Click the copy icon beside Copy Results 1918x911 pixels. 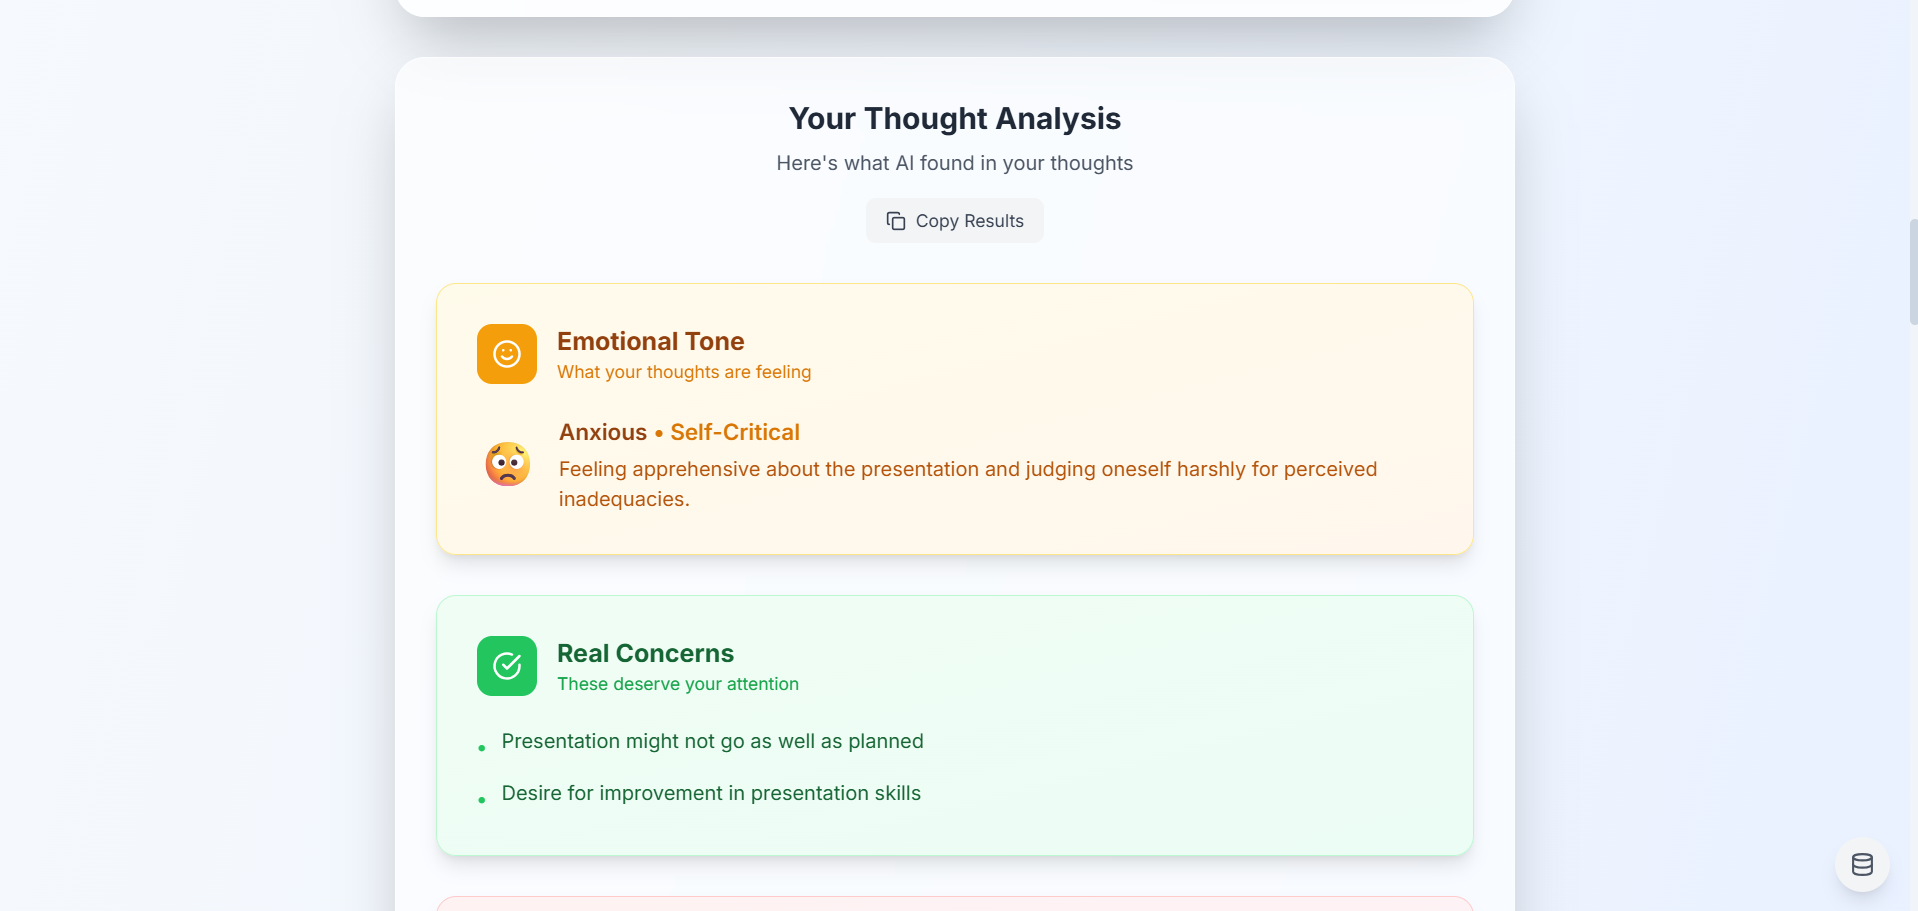coord(896,221)
